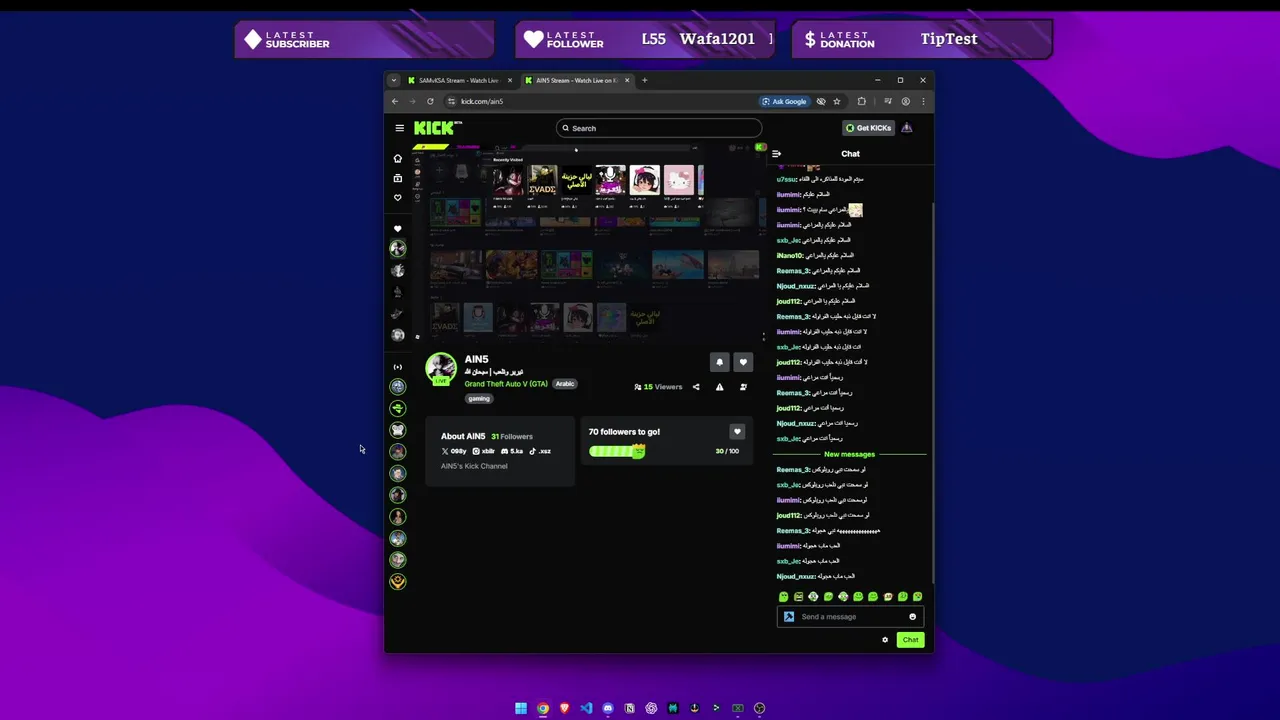
Task: Collapse the chat panel
Action: coord(776,154)
